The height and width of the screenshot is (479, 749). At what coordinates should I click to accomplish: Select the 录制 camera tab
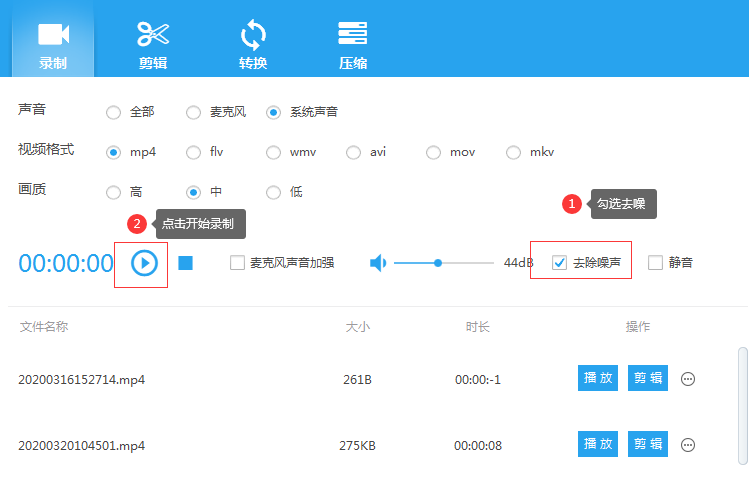pos(53,43)
